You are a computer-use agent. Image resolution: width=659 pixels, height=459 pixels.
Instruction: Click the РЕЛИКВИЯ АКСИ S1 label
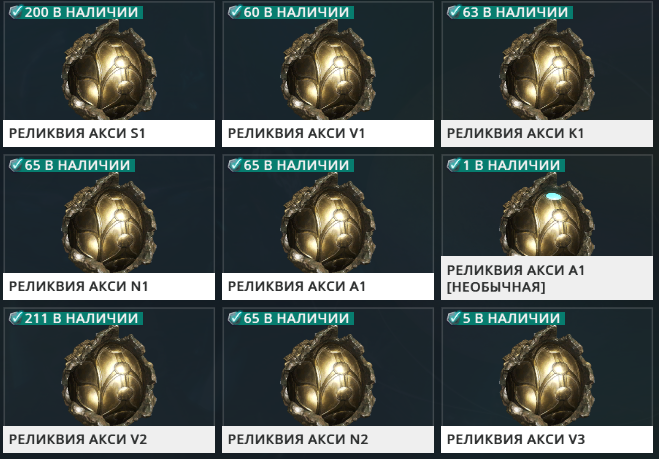[x=77, y=133]
